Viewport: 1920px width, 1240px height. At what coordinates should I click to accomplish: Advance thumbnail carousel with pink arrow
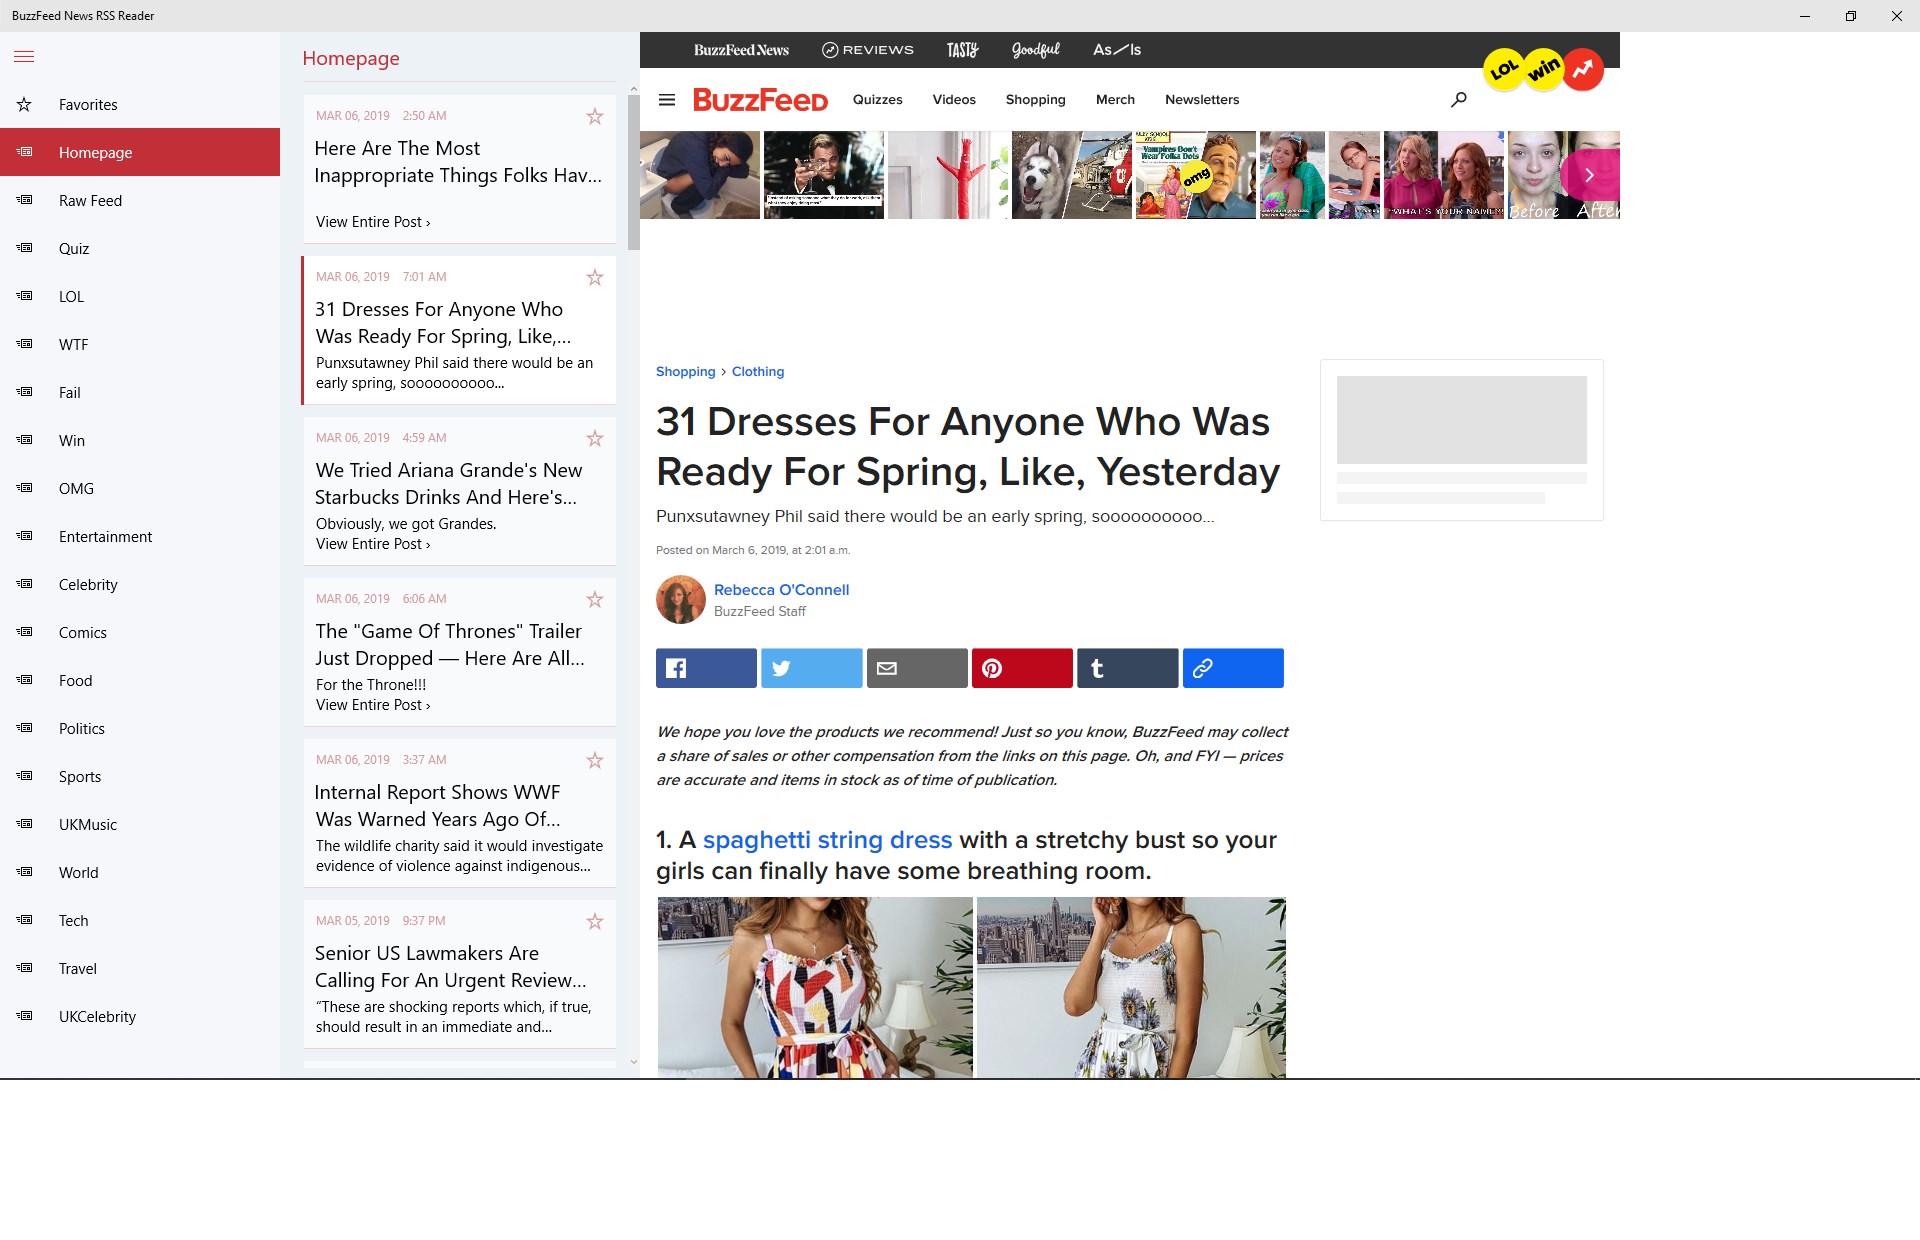pyautogui.click(x=1588, y=175)
